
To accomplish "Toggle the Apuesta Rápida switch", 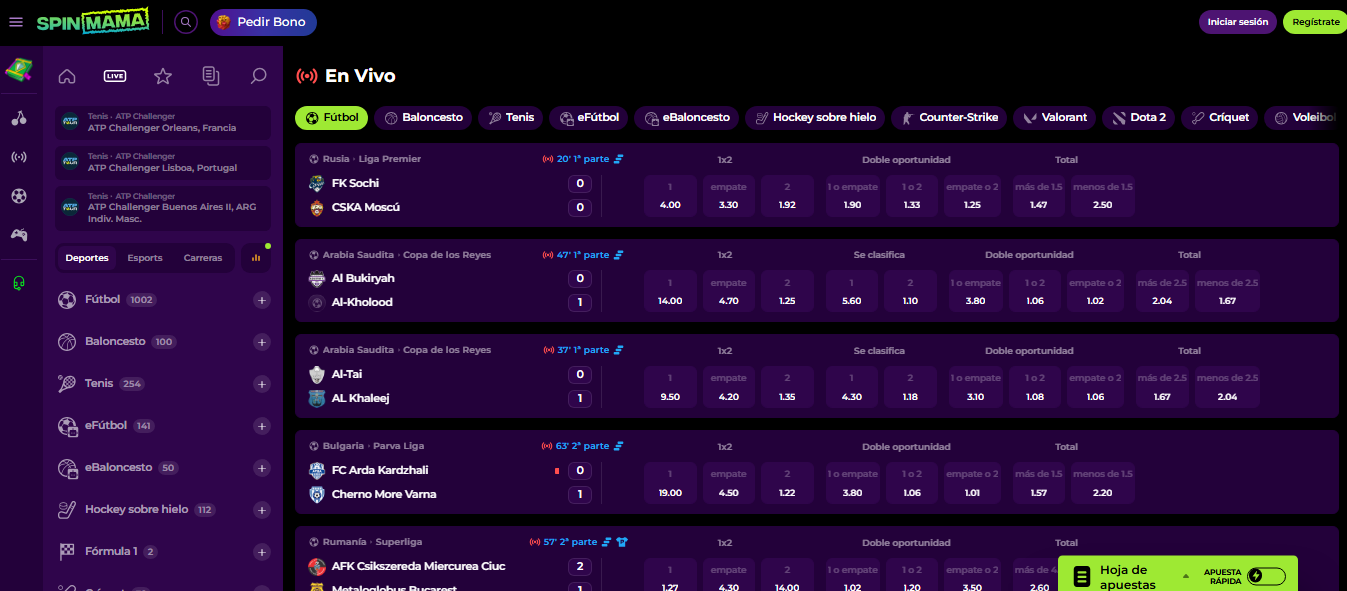I will [x=1266, y=576].
